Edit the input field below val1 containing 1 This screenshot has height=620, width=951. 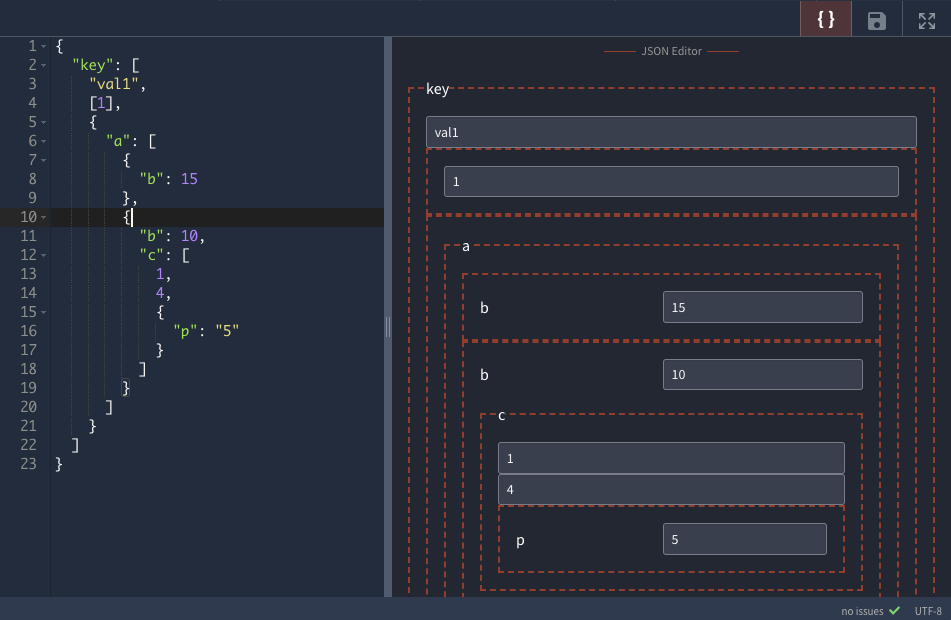[x=671, y=181]
